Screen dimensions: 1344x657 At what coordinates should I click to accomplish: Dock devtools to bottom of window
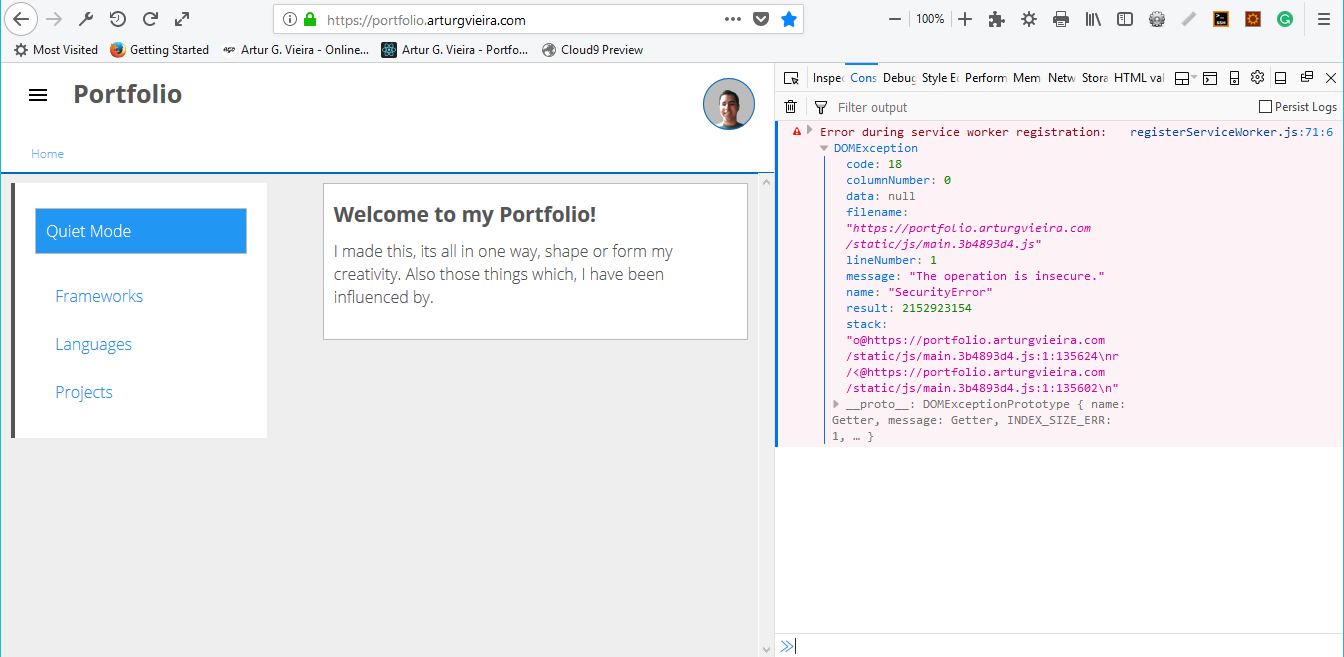(x=1281, y=78)
